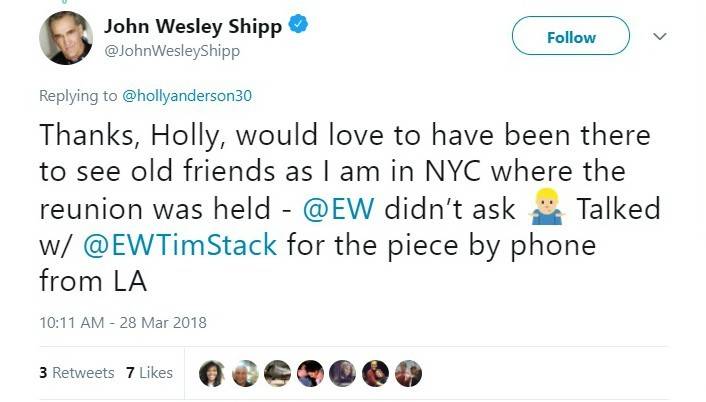View the 3 Retweets list
The height and width of the screenshot is (402, 706).
77,373
